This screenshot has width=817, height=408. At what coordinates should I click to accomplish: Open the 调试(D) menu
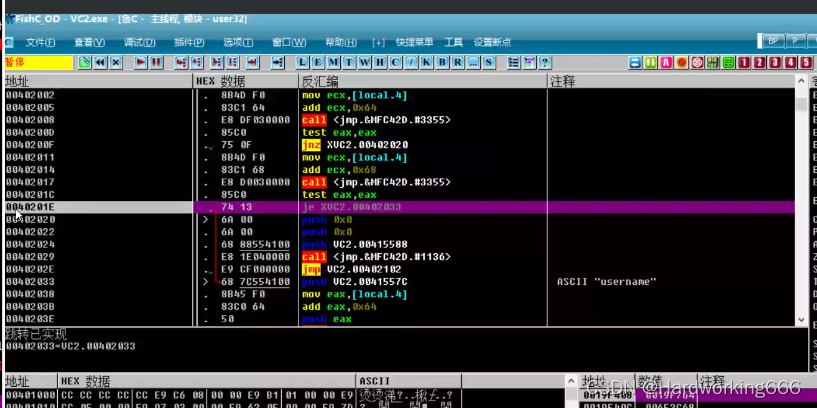[x=140, y=42]
